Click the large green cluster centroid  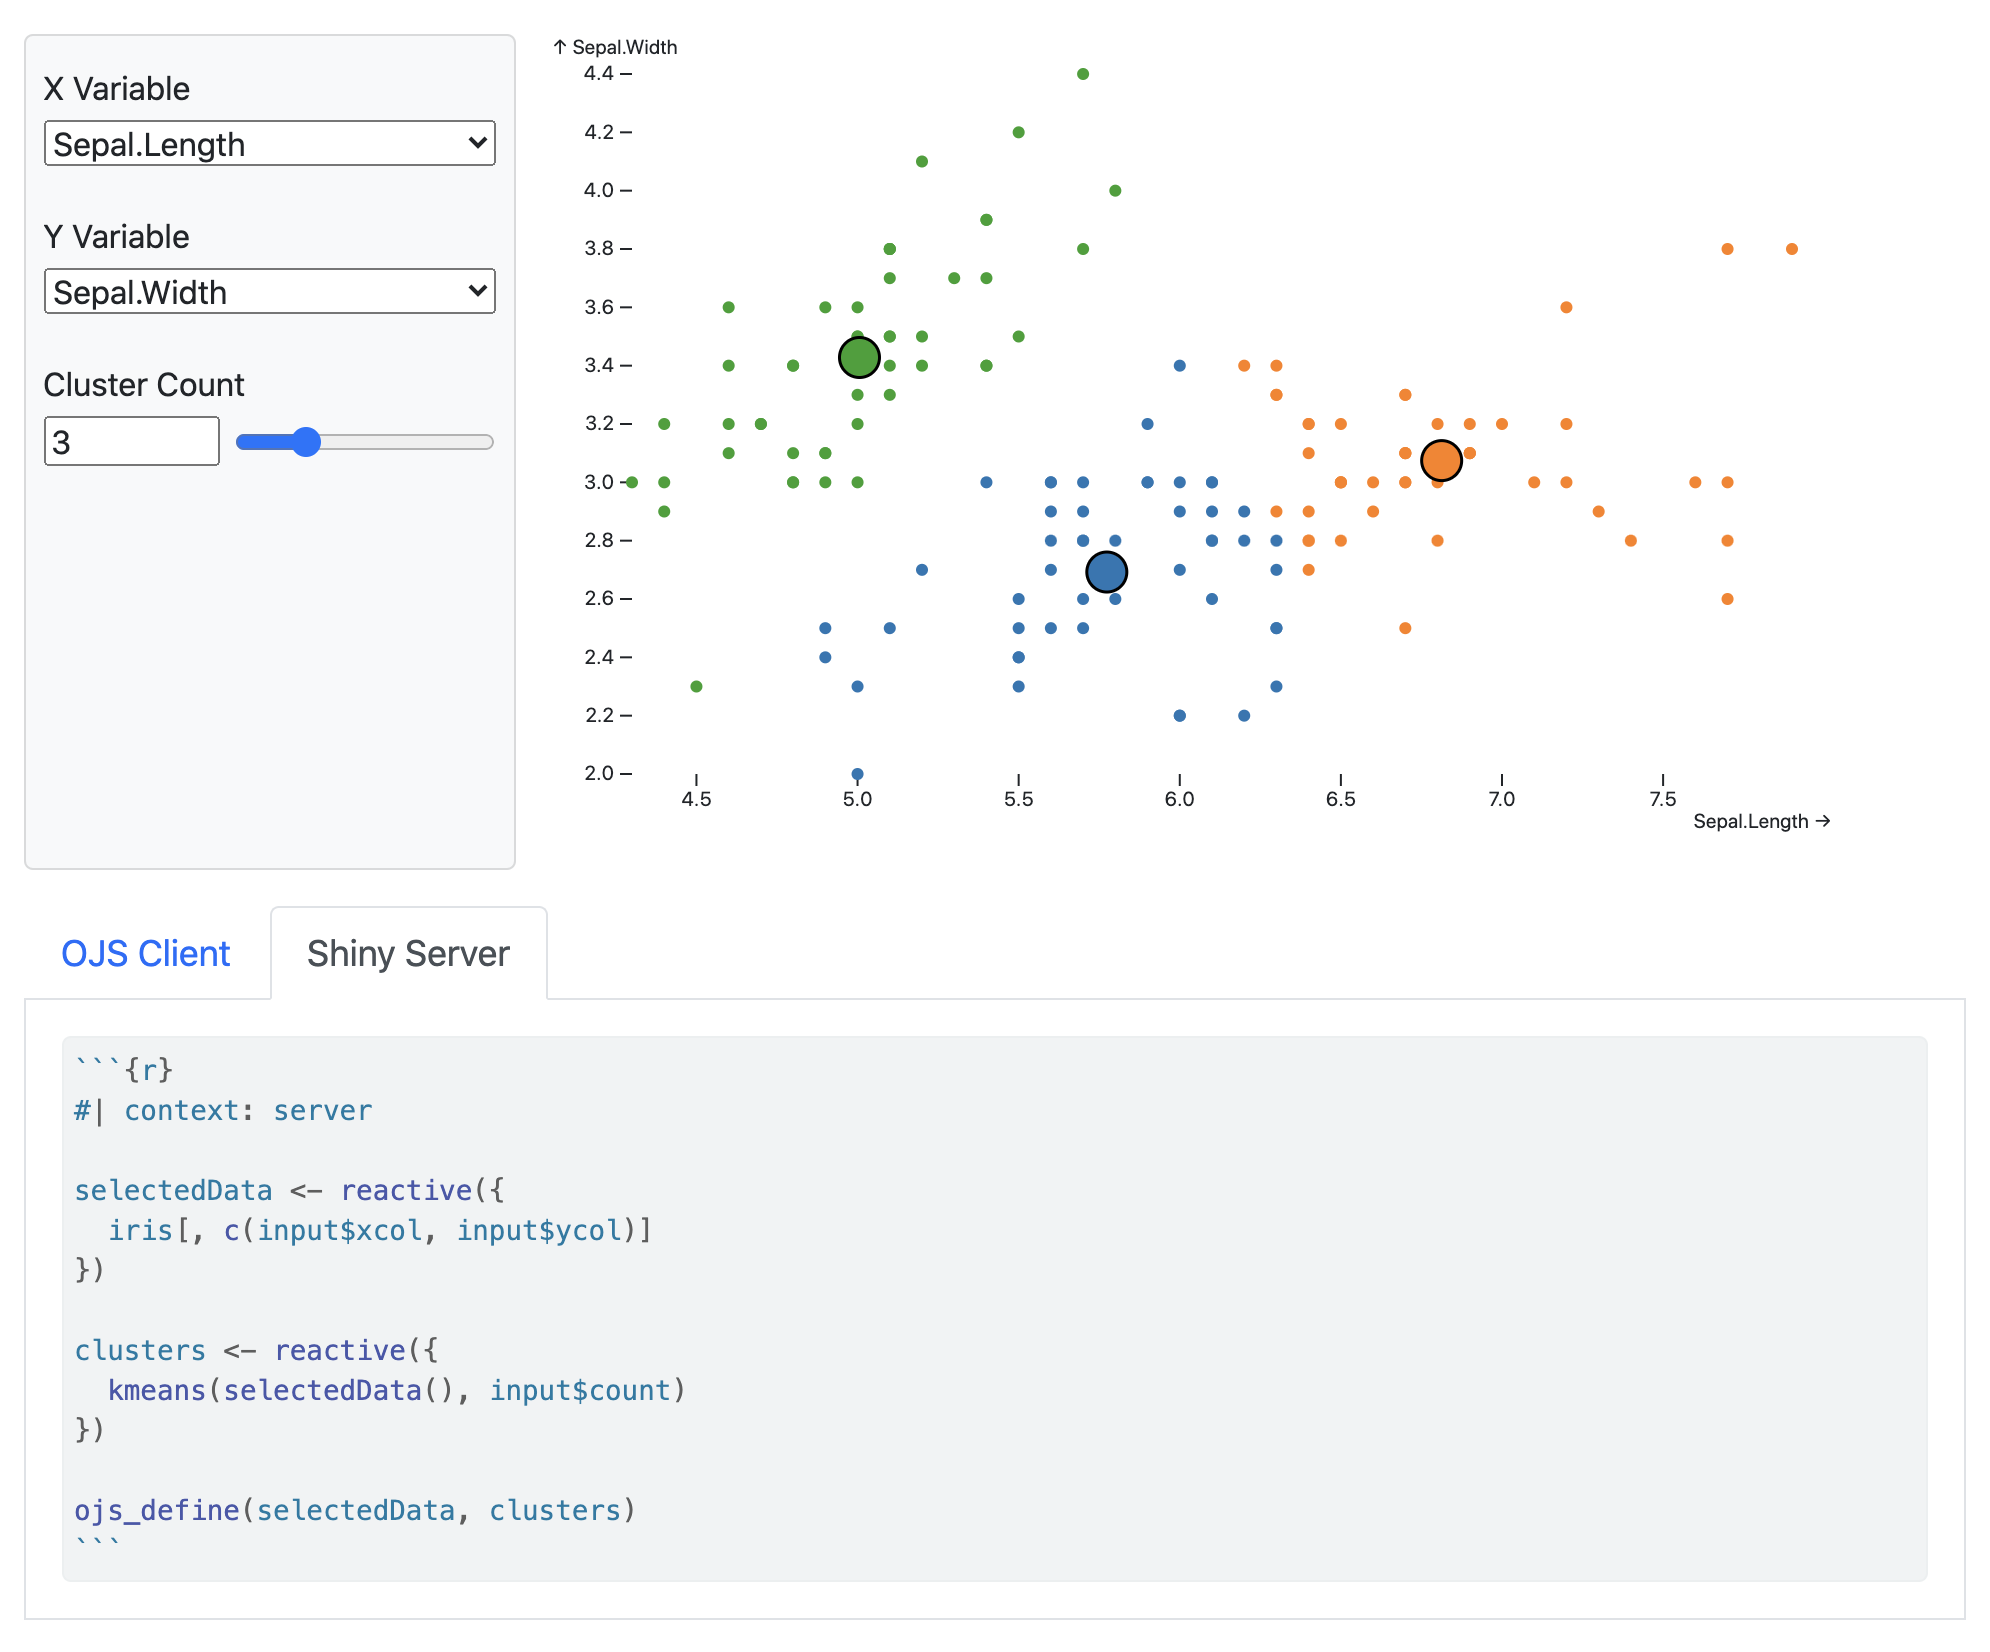click(x=859, y=357)
